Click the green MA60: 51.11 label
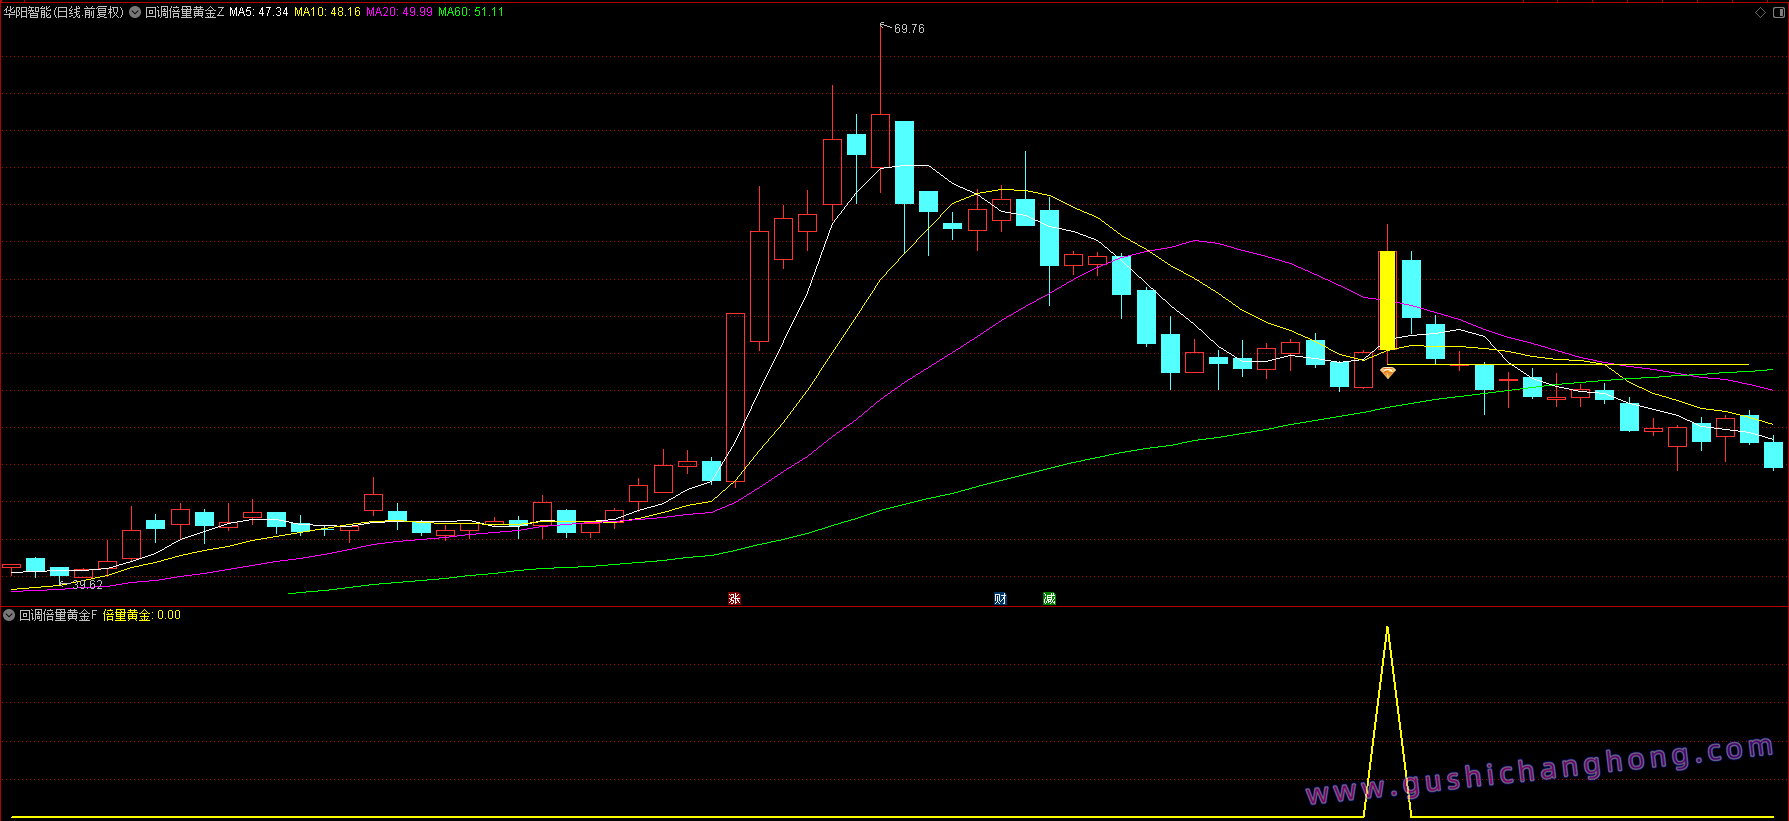 point(471,12)
